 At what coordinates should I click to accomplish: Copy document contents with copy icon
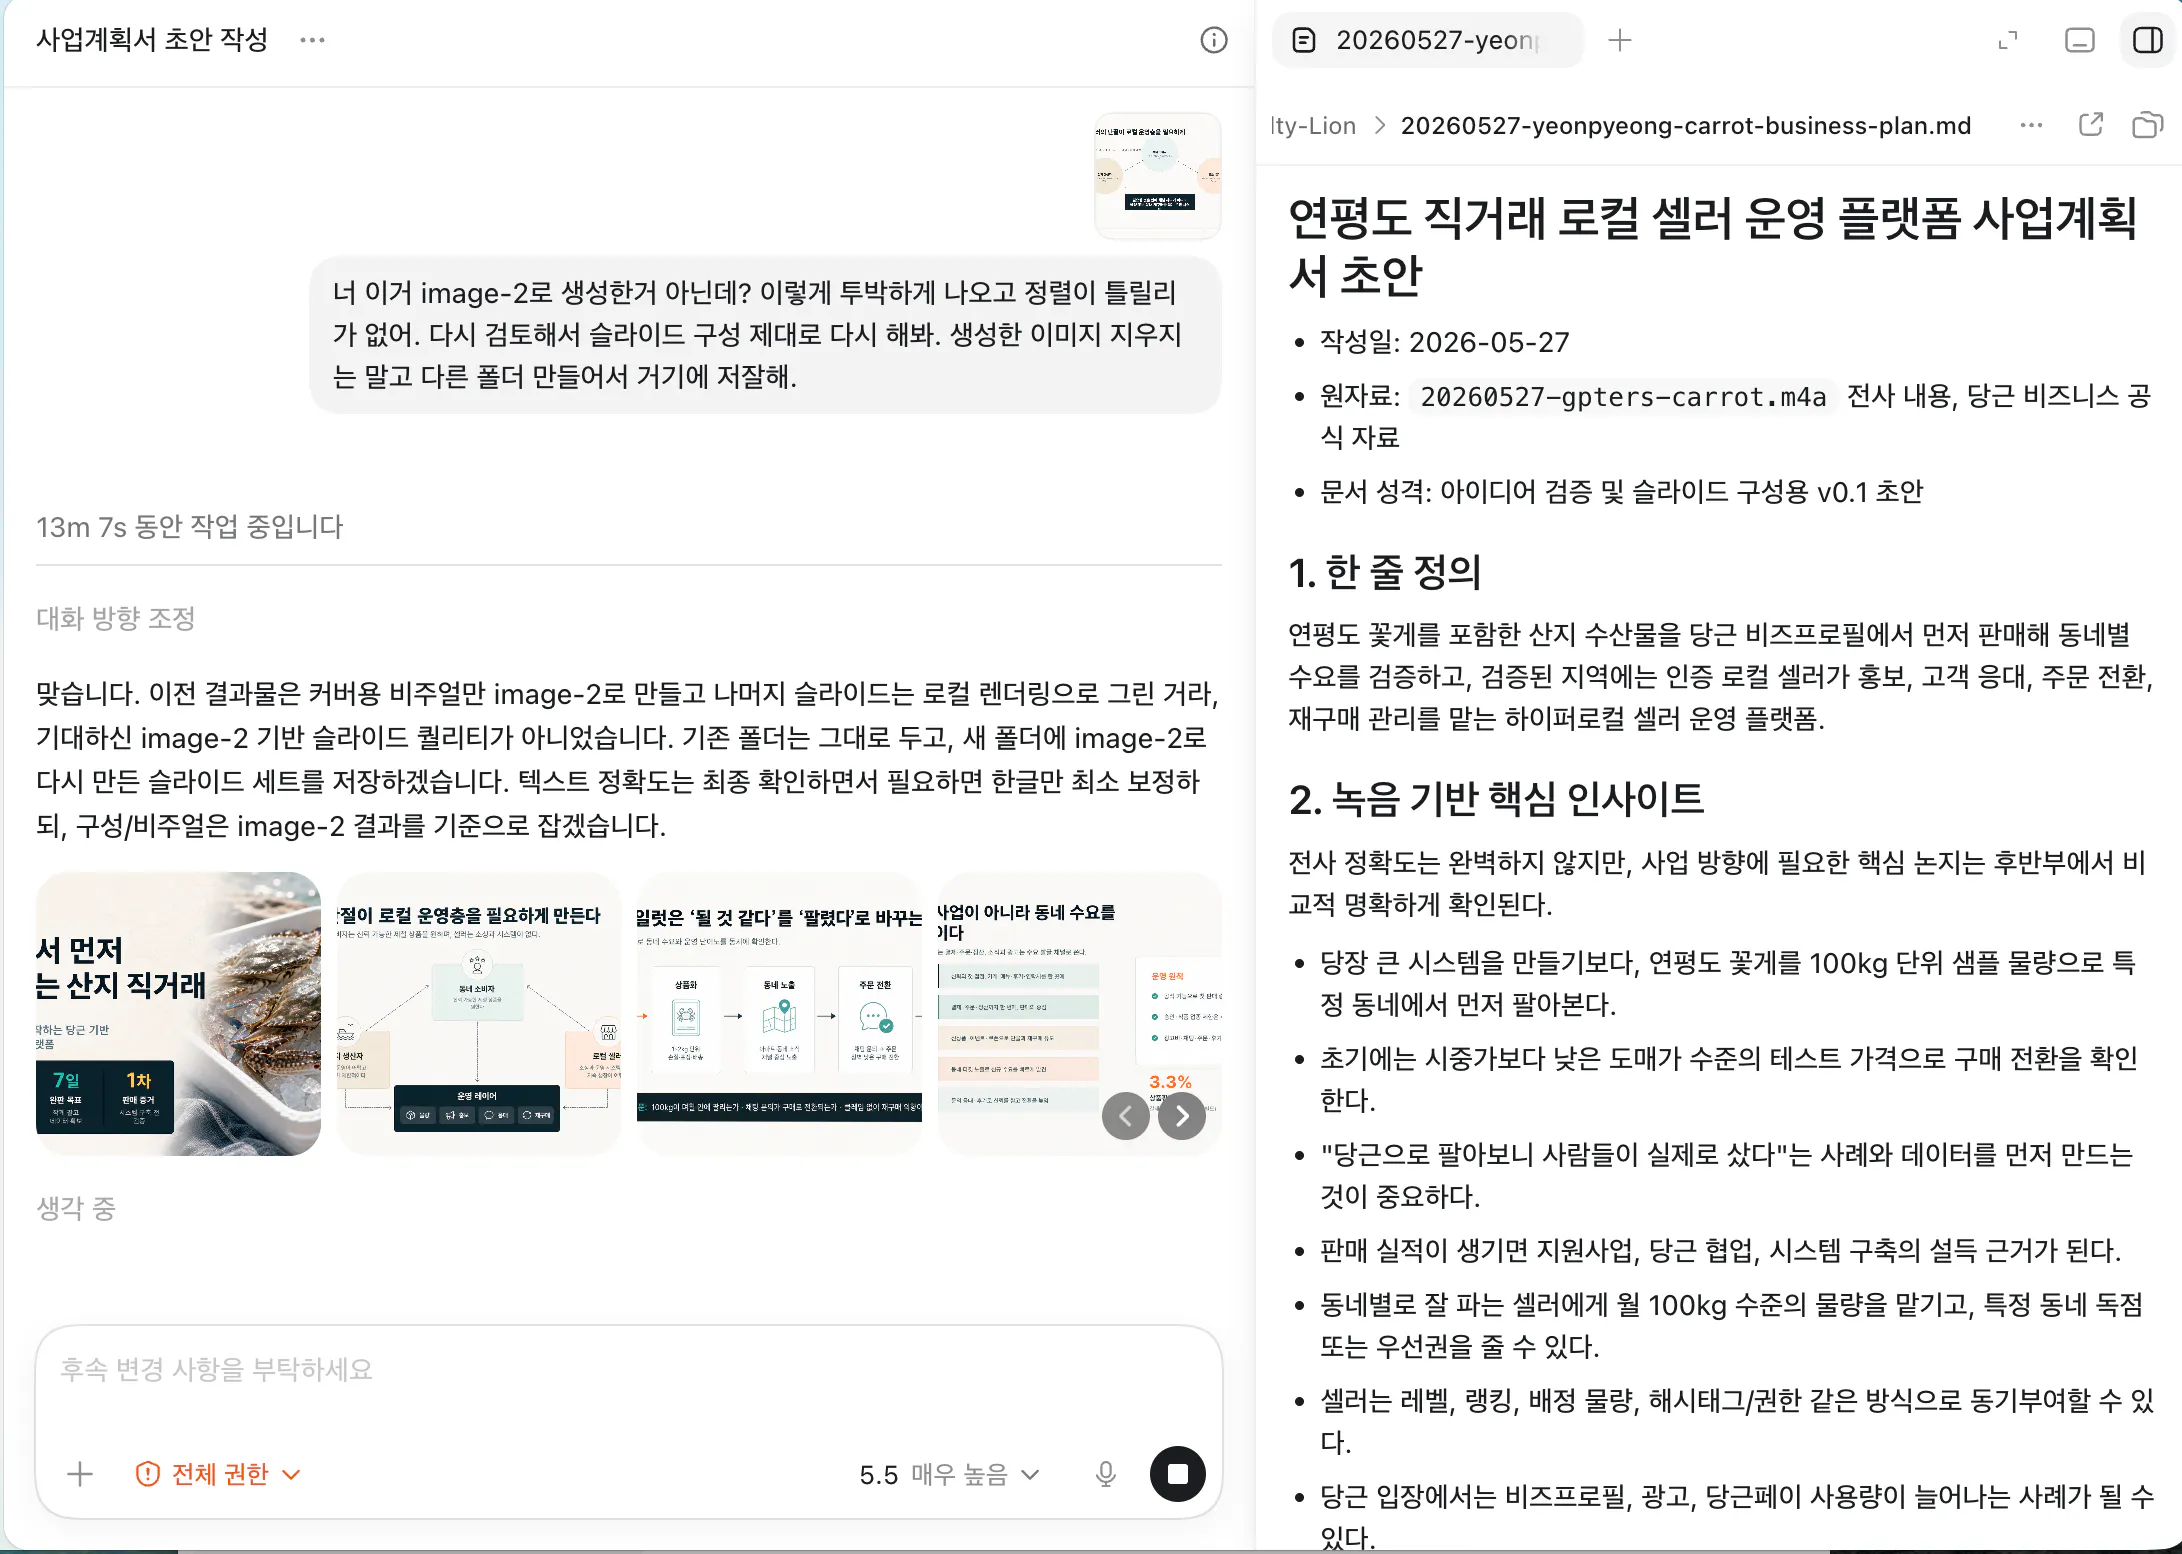[x=2147, y=125]
